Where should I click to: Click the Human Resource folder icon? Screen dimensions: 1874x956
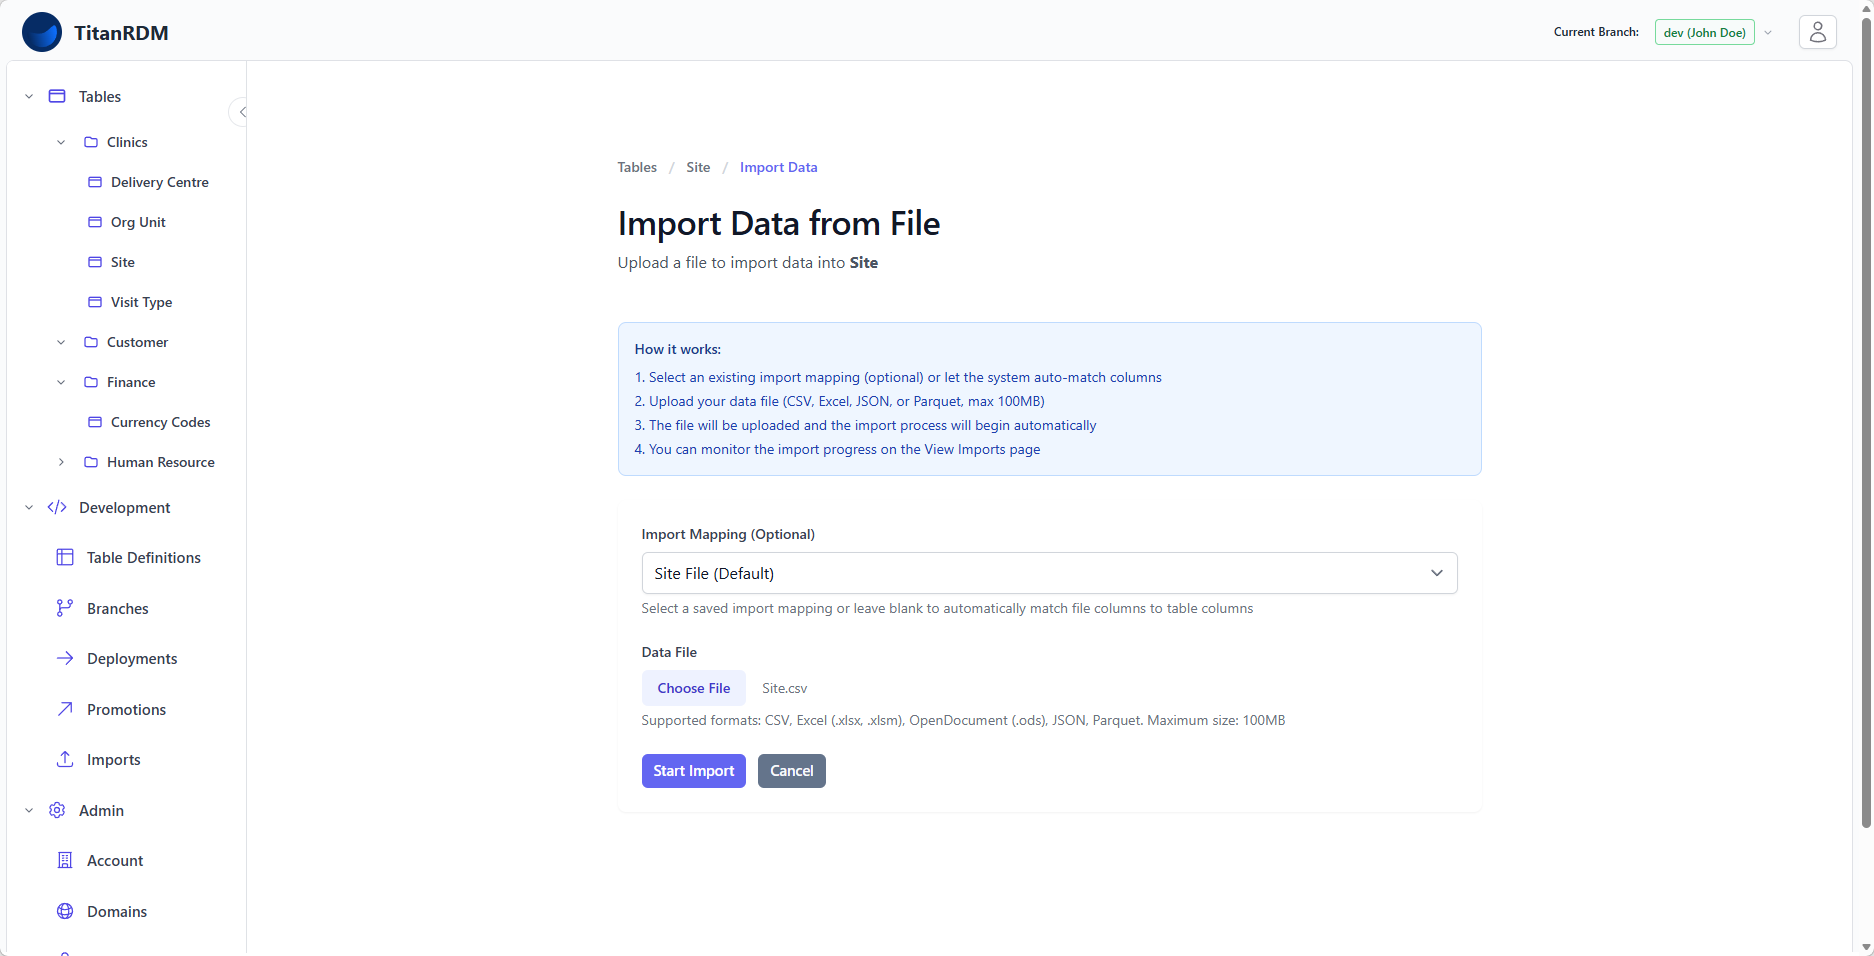pos(91,462)
